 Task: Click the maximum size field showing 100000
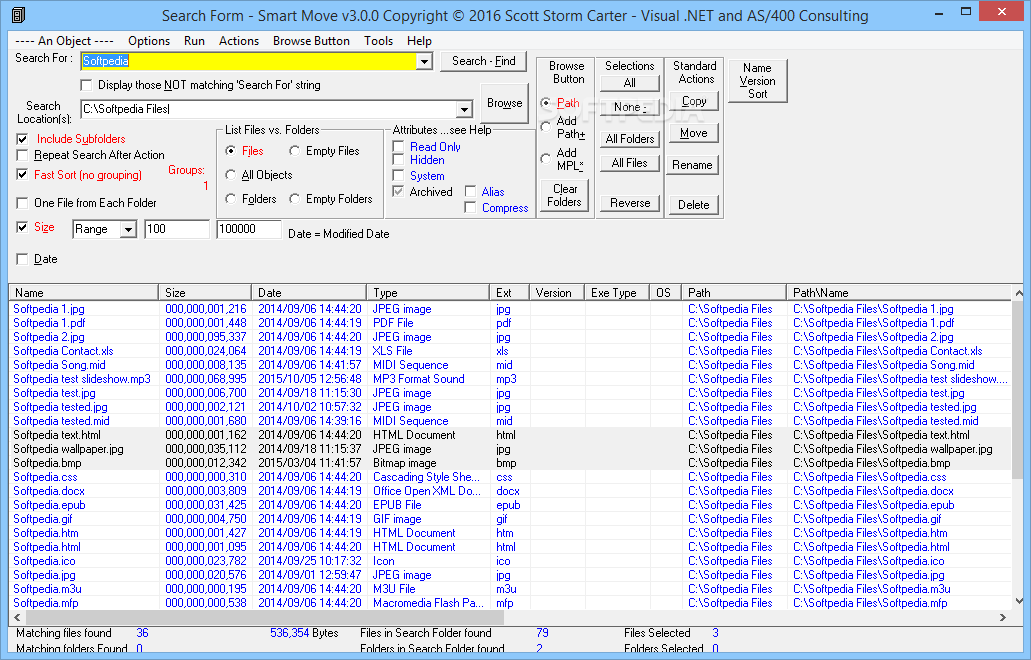point(249,229)
